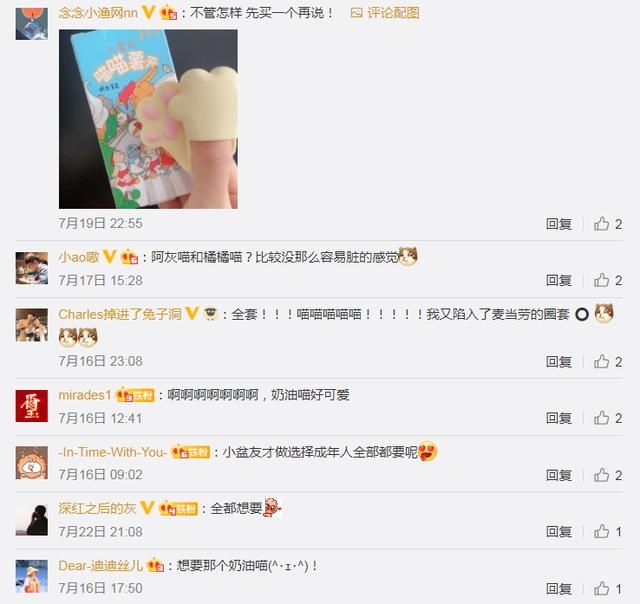Open 深红之后的灰 username profile
Image resolution: width=640 pixels, height=604 pixels.
pyautogui.click(x=97, y=508)
